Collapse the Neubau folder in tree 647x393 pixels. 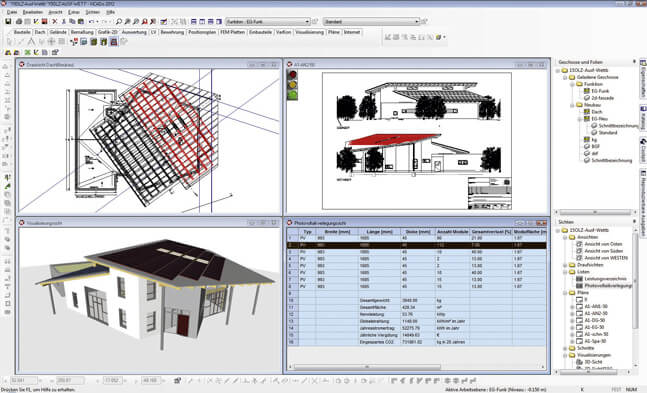pos(572,105)
